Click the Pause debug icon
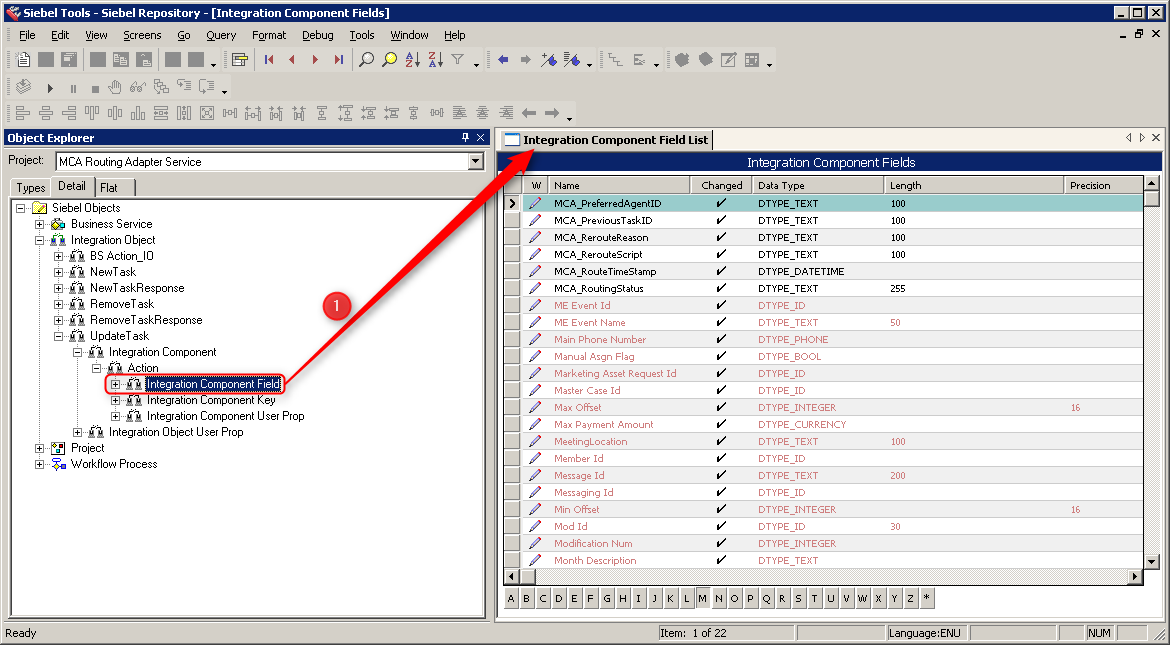Screen dimensions: 1170x645 tap(73, 87)
